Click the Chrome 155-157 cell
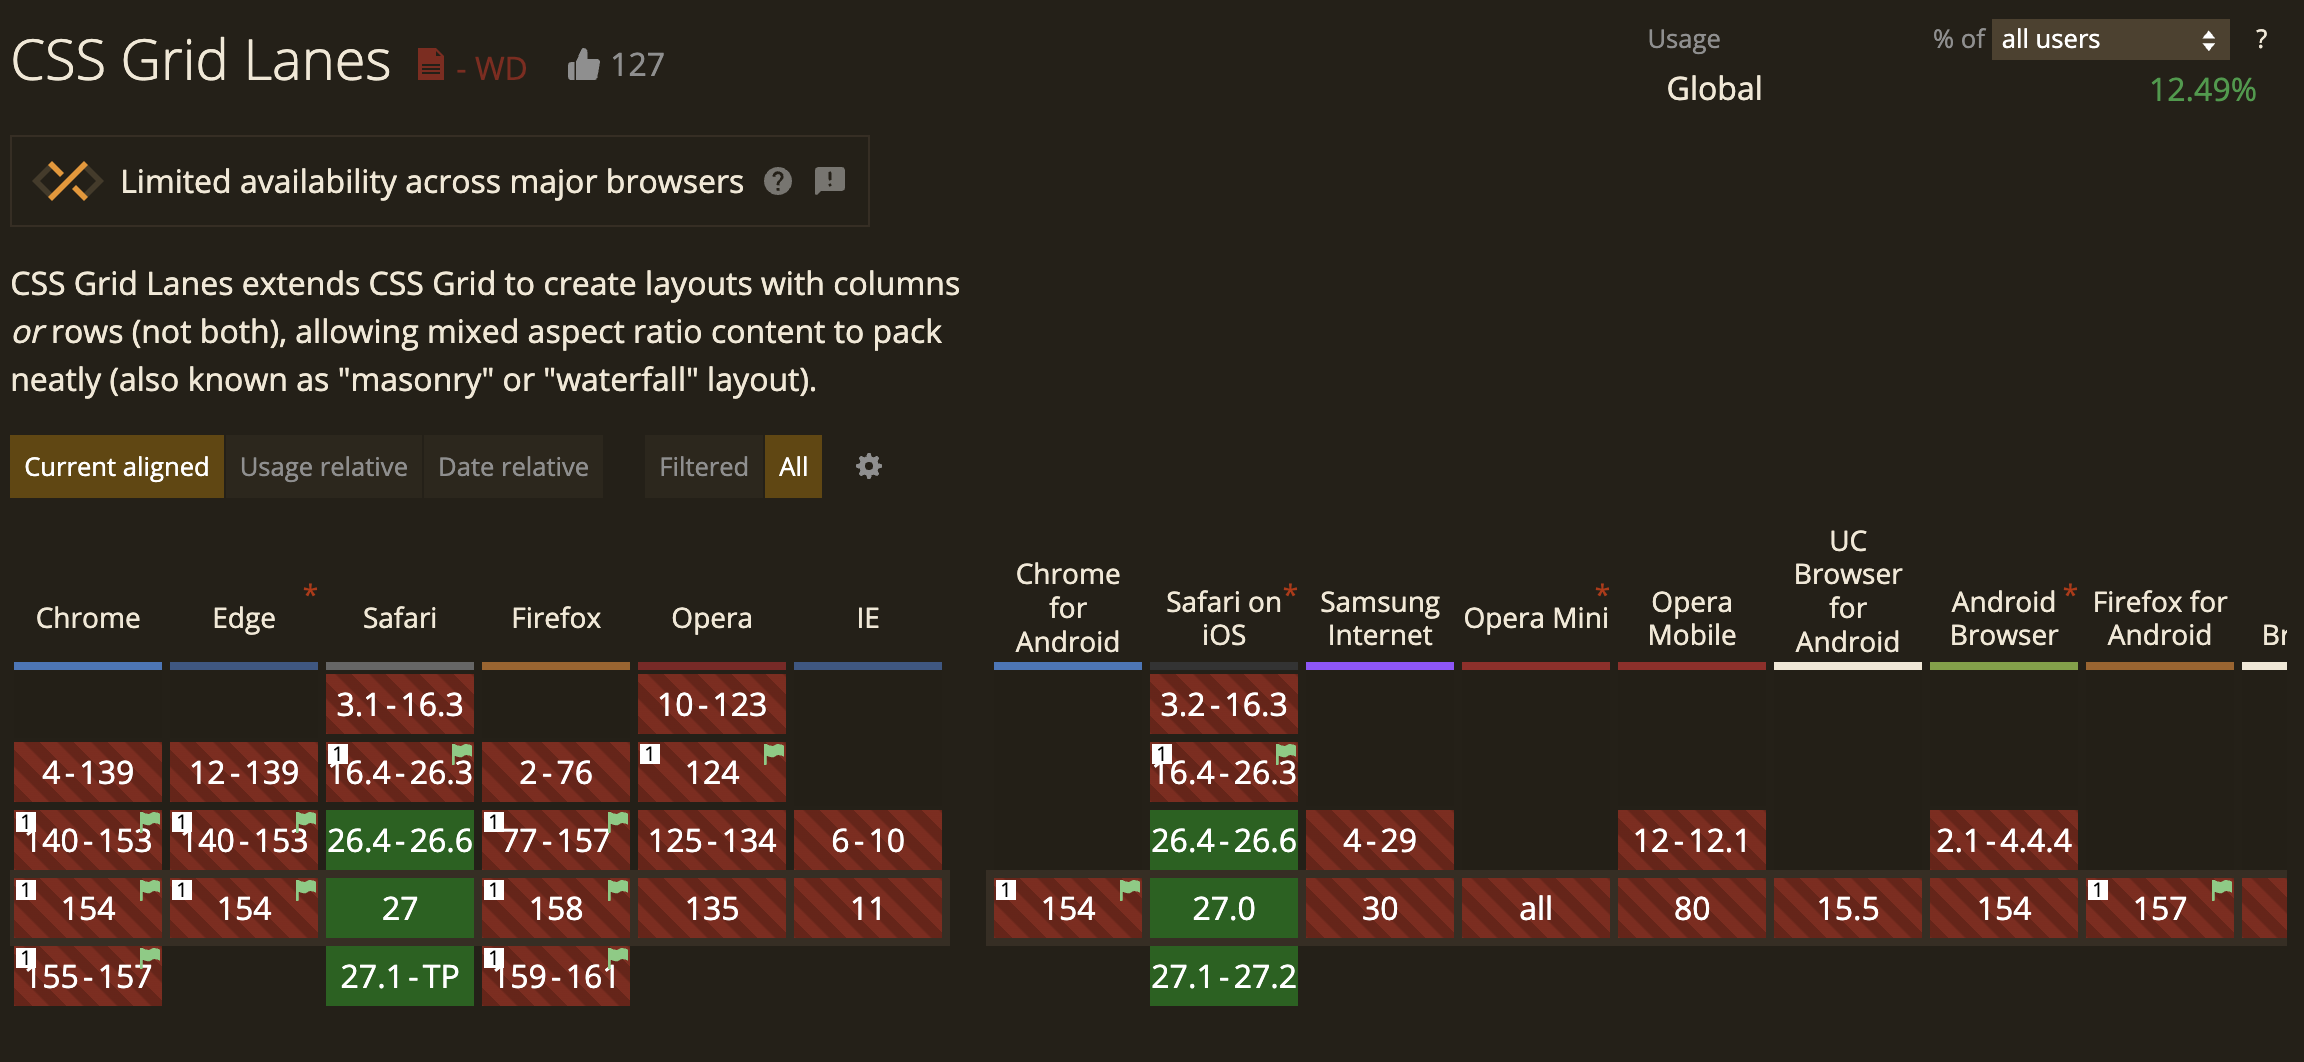Image resolution: width=2304 pixels, height=1062 pixels. click(x=88, y=976)
